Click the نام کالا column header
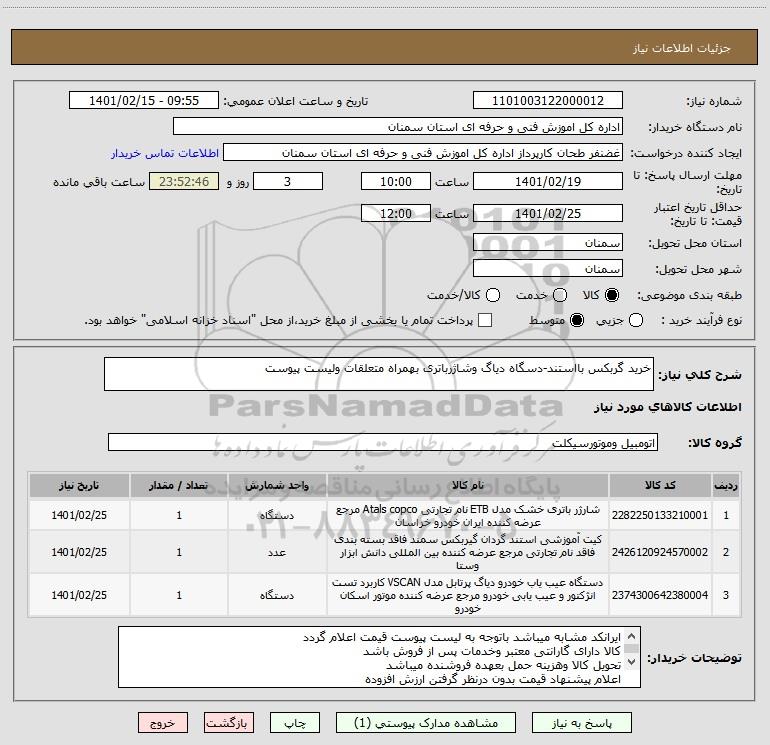 pos(468,485)
